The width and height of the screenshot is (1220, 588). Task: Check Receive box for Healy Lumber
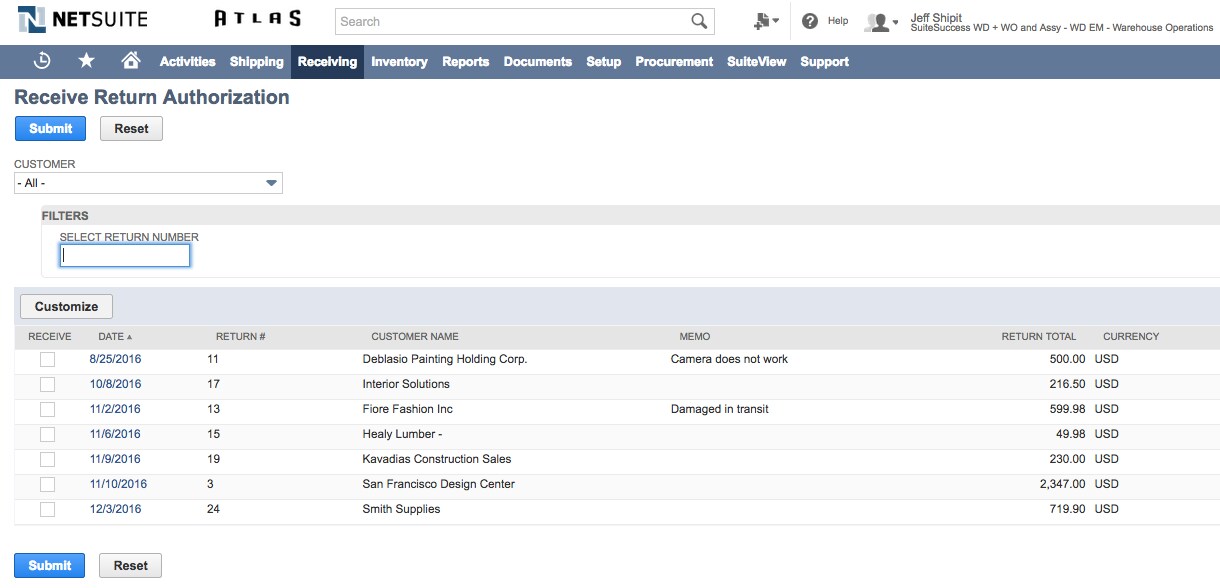tap(47, 434)
